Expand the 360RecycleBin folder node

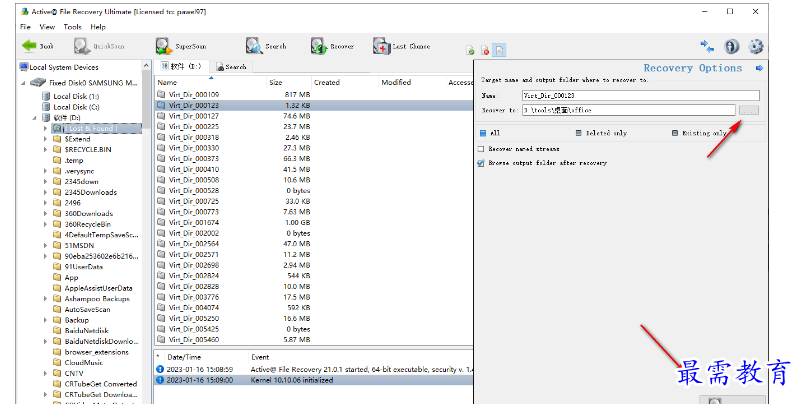point(45,224)
